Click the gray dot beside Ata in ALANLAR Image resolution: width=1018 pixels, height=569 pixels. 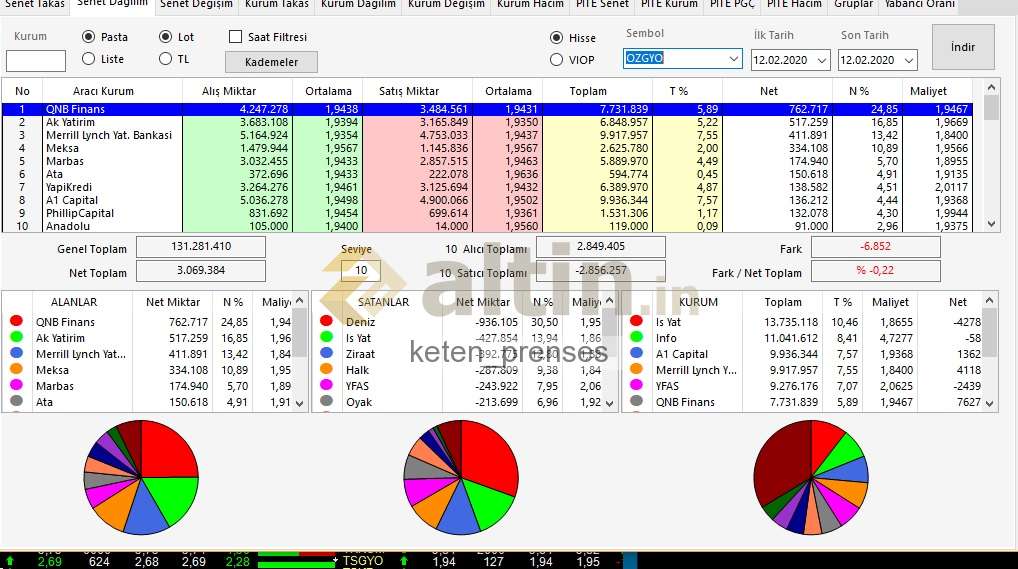(x=17, y=401)
